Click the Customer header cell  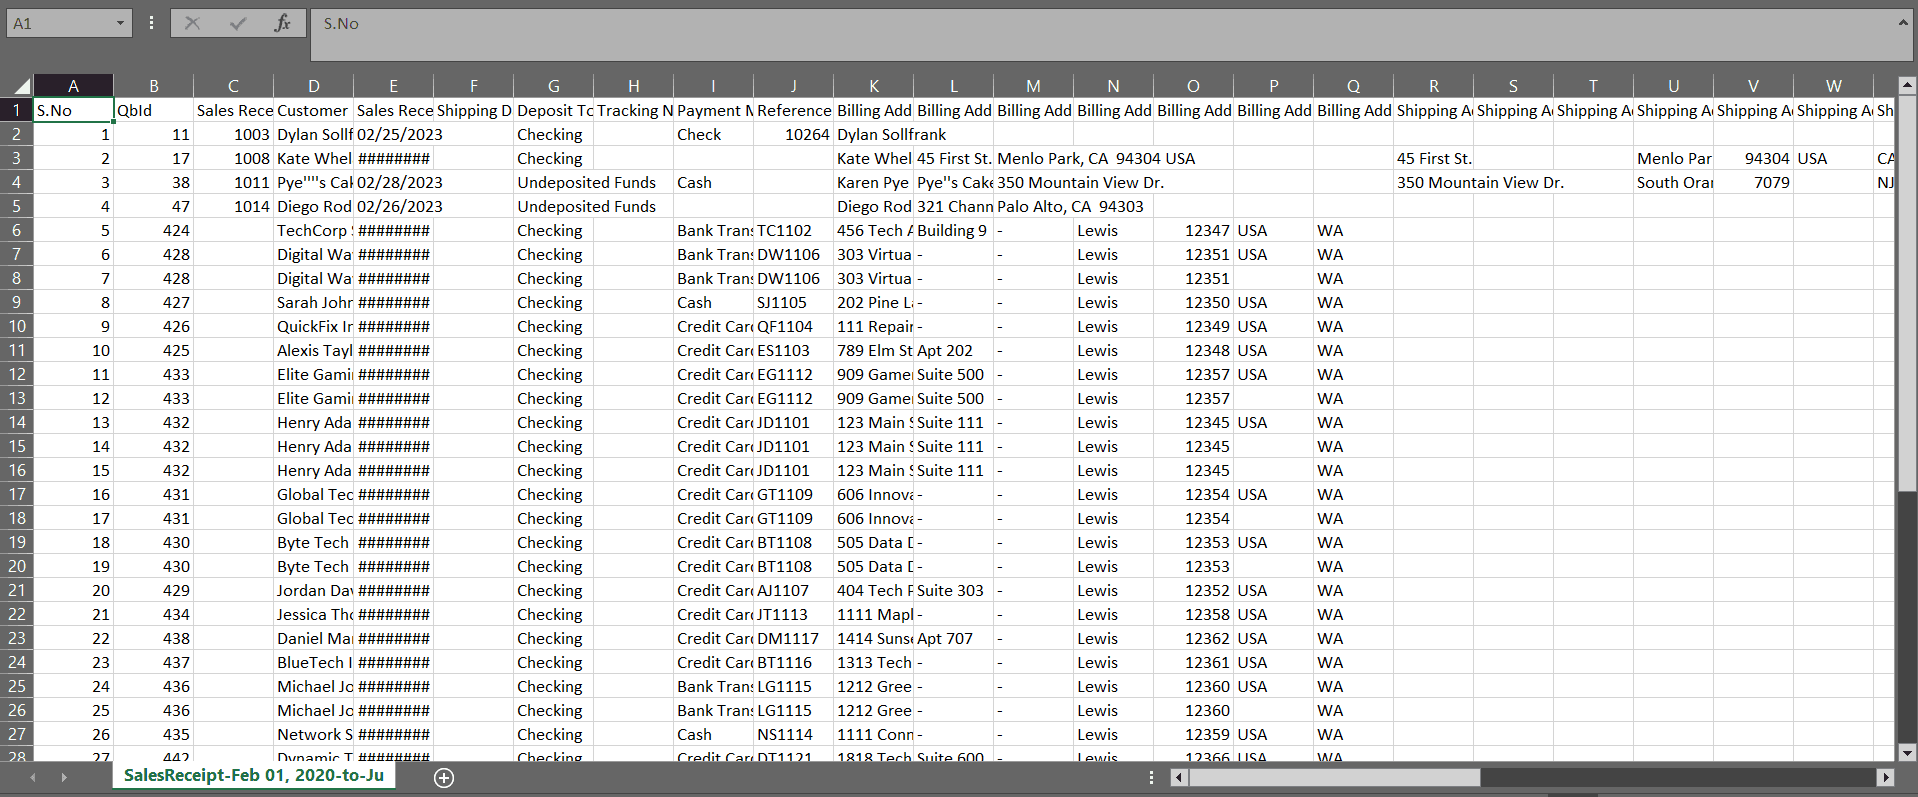313,110
